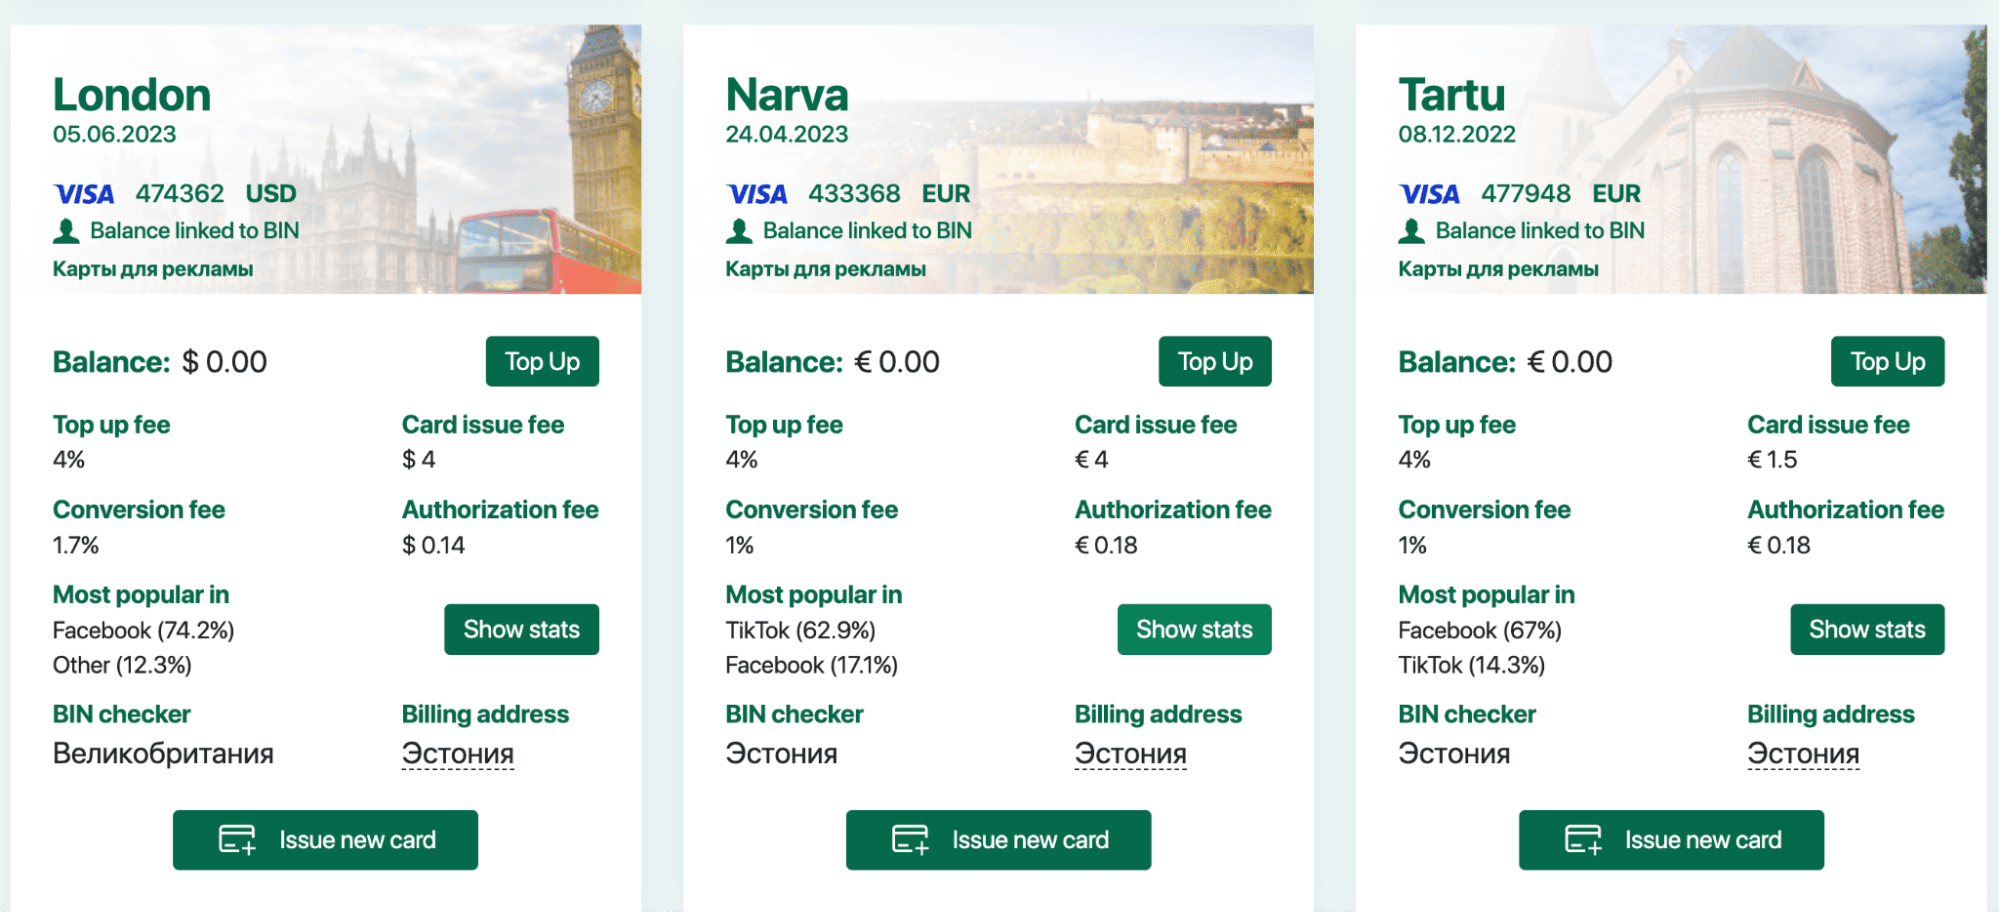Click card icon in Tartu's Issue new card
This screenshot has width=1999, height=912.
click(1583, 840)
